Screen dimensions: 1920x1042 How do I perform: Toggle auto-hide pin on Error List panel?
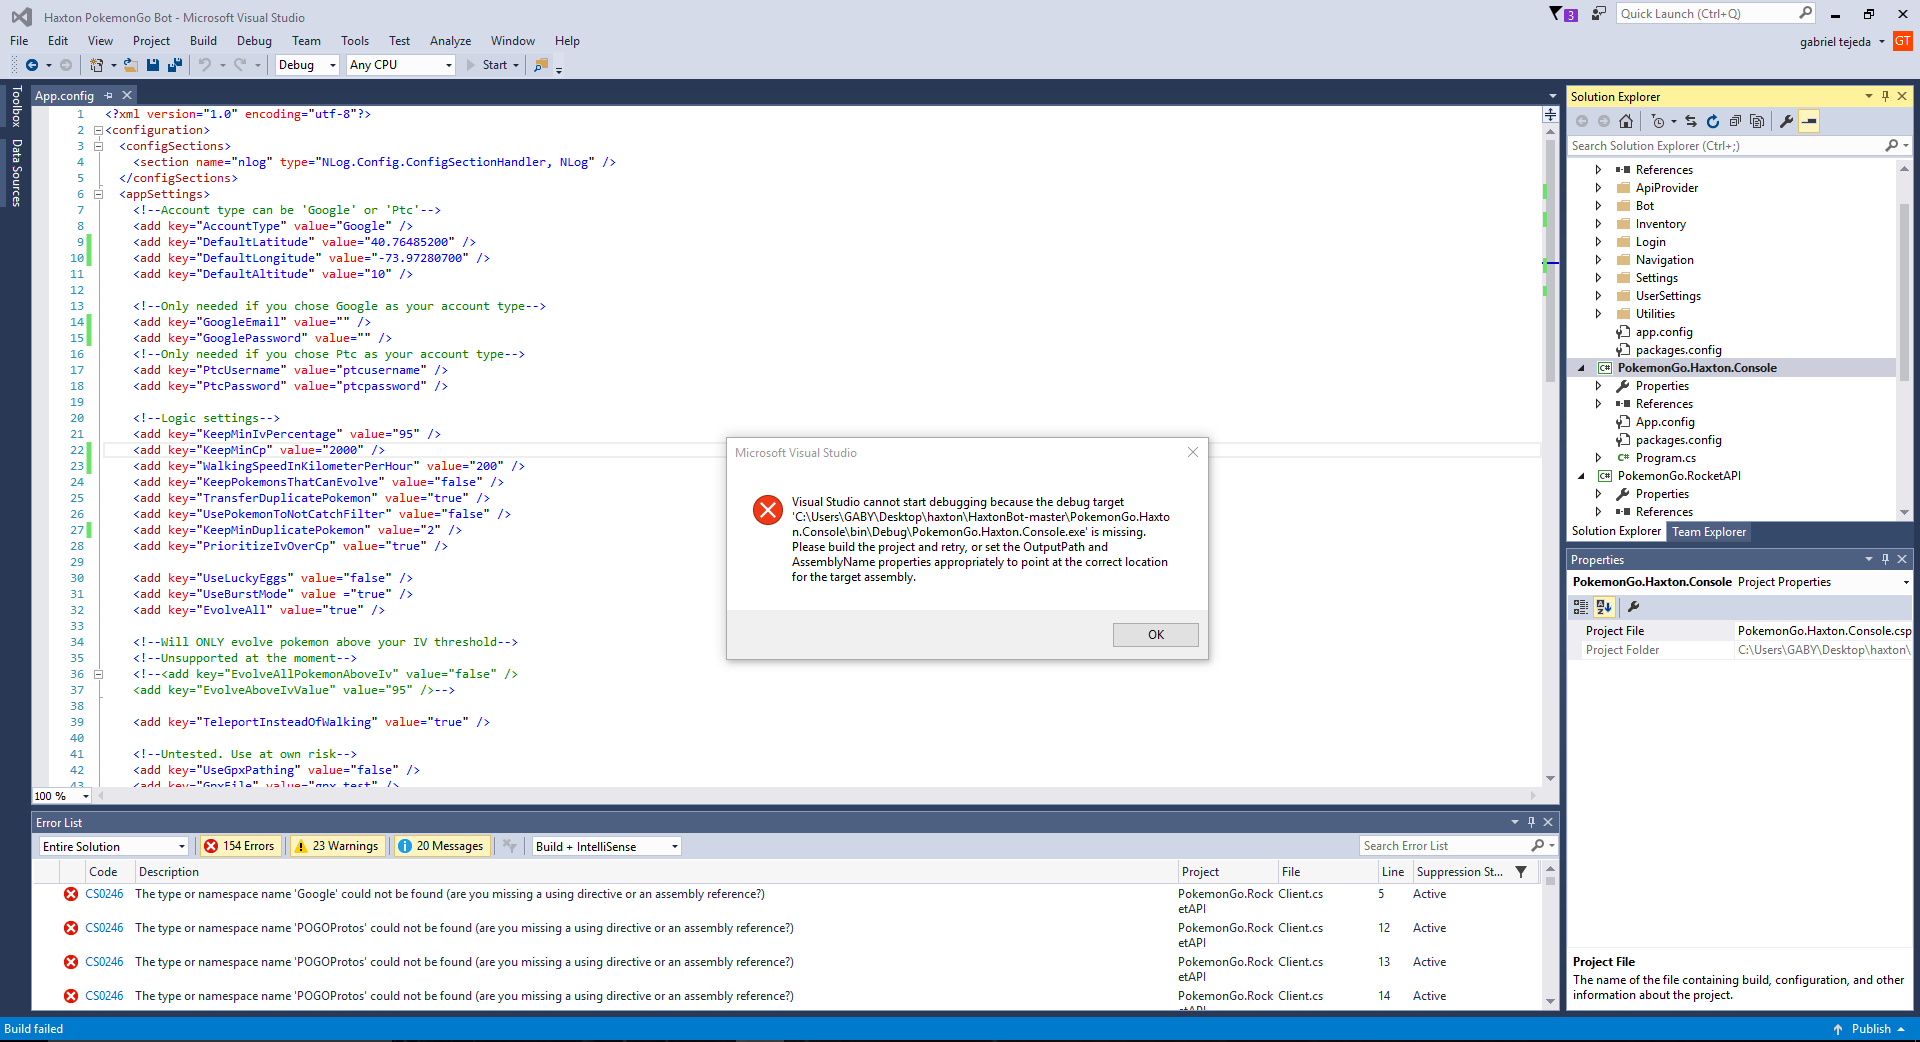coord(1531,822)
